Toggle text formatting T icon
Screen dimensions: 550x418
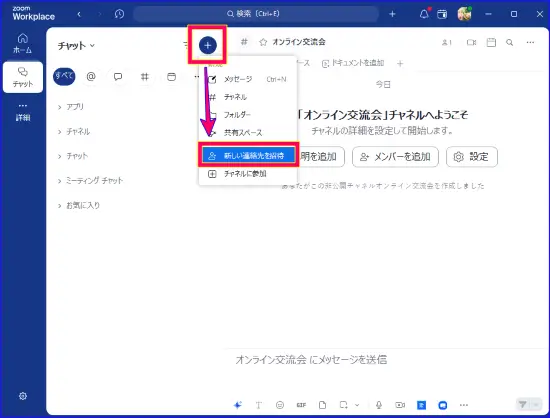coord(259,405)
